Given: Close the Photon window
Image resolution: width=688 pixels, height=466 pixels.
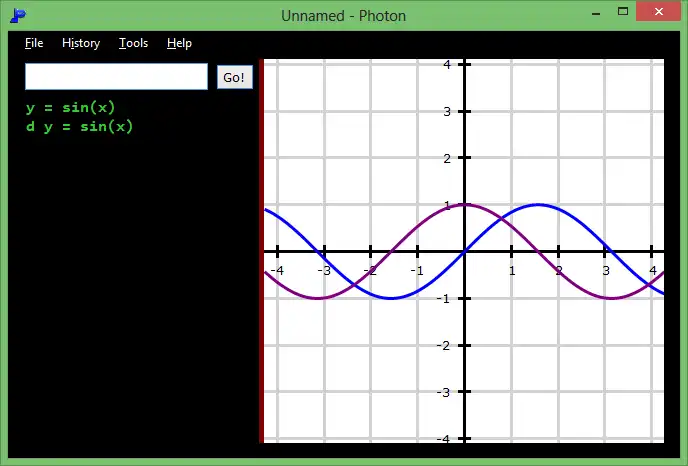Looking at the screenshot, I should [x=659, y=12].
